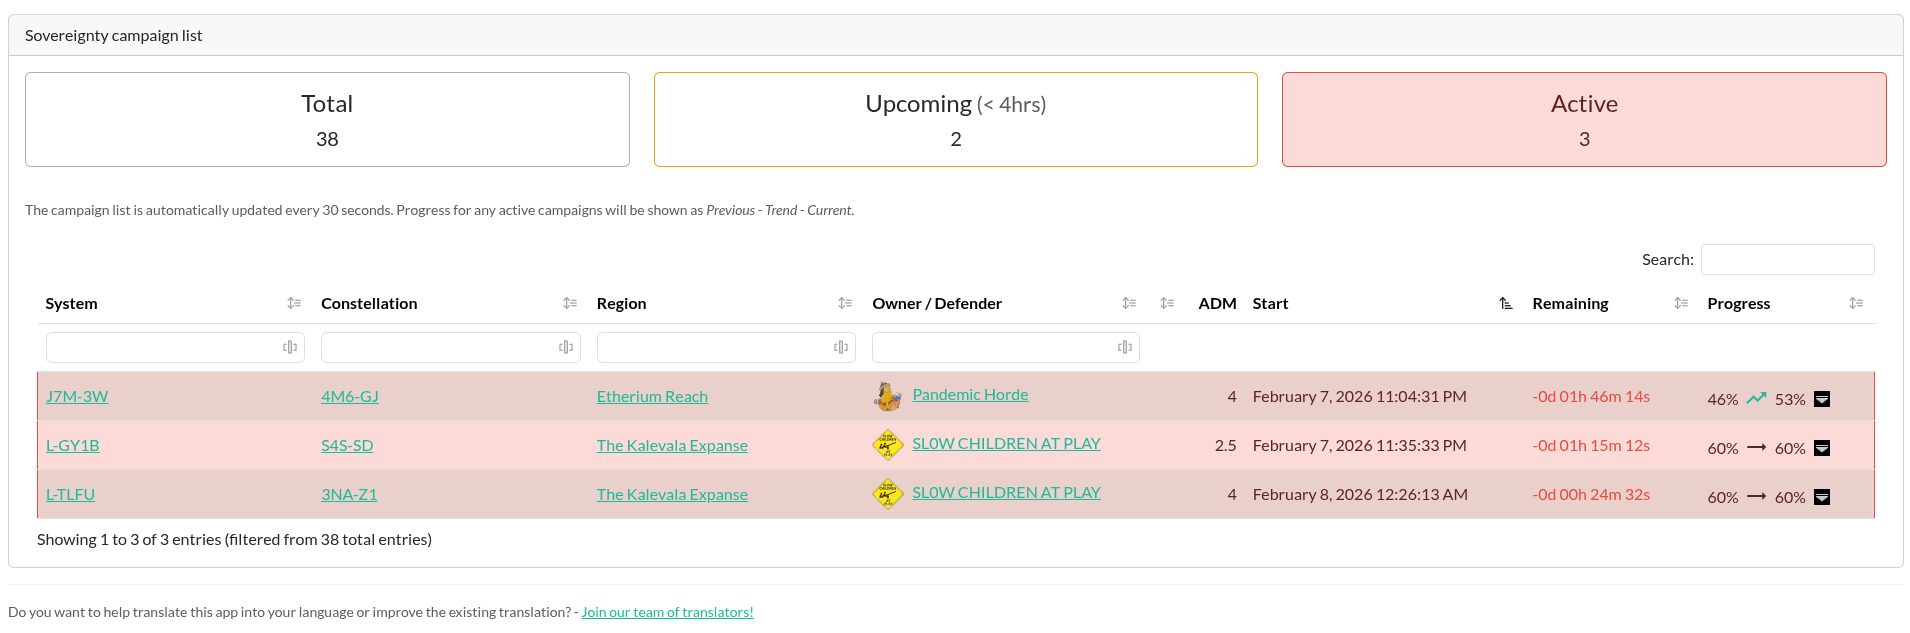Click the Remaining column header label
Image resolution: width=1910 pixels, height=633 pixels.
tap(1570, 303)
